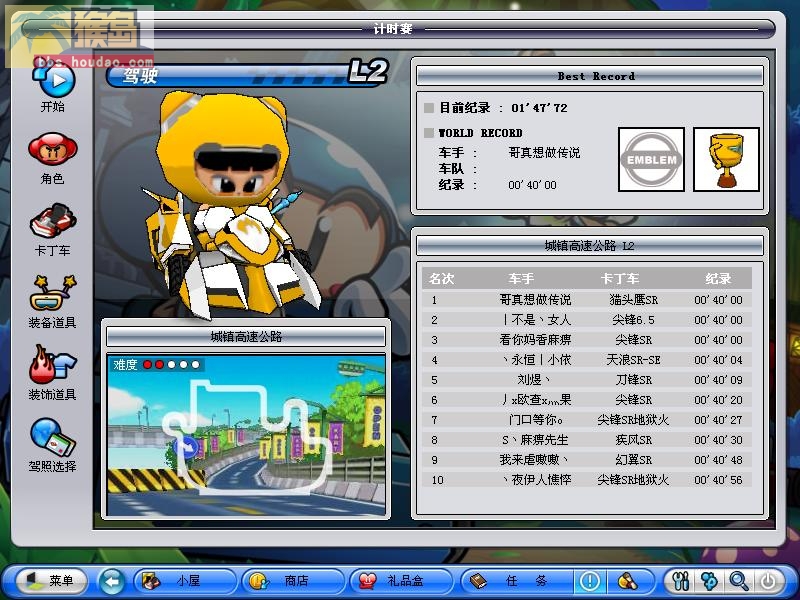Click kart name 猫头鹰SR
Image resolution: width=800 pixels, height=600 pixels.
pyautogui.click(x=633, y=300)
